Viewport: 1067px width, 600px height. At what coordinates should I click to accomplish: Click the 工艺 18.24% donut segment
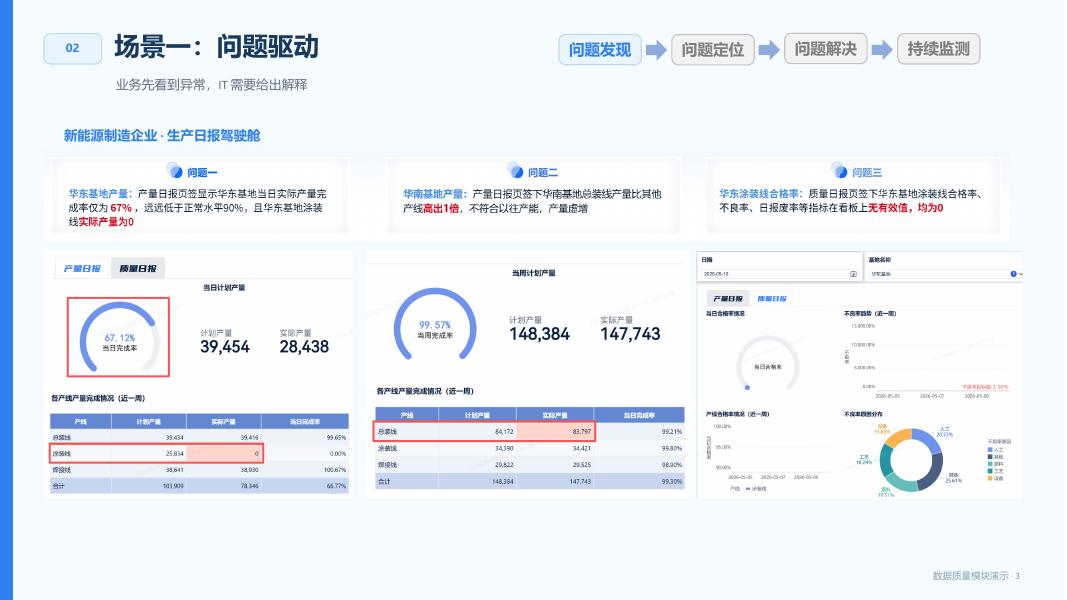pos(886,459)
